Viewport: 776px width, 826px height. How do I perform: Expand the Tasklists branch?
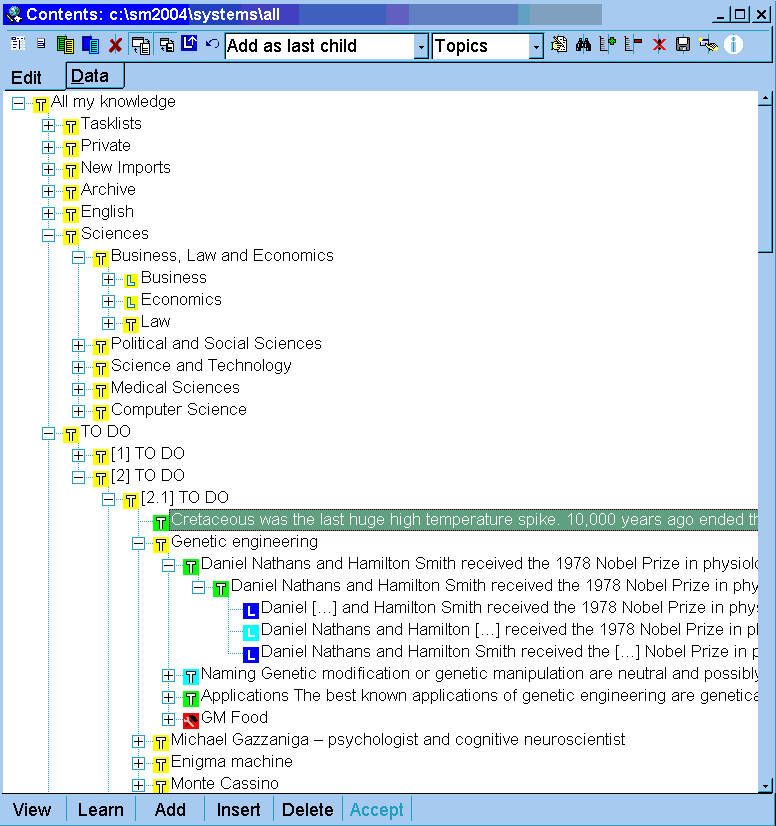click(49, 125)
